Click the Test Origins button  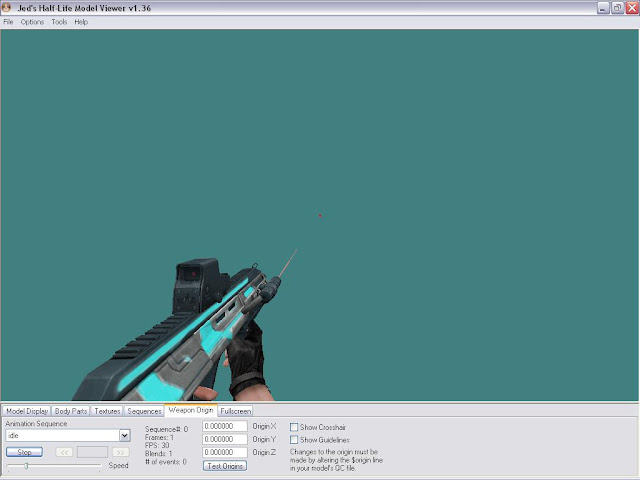point(225,466)
